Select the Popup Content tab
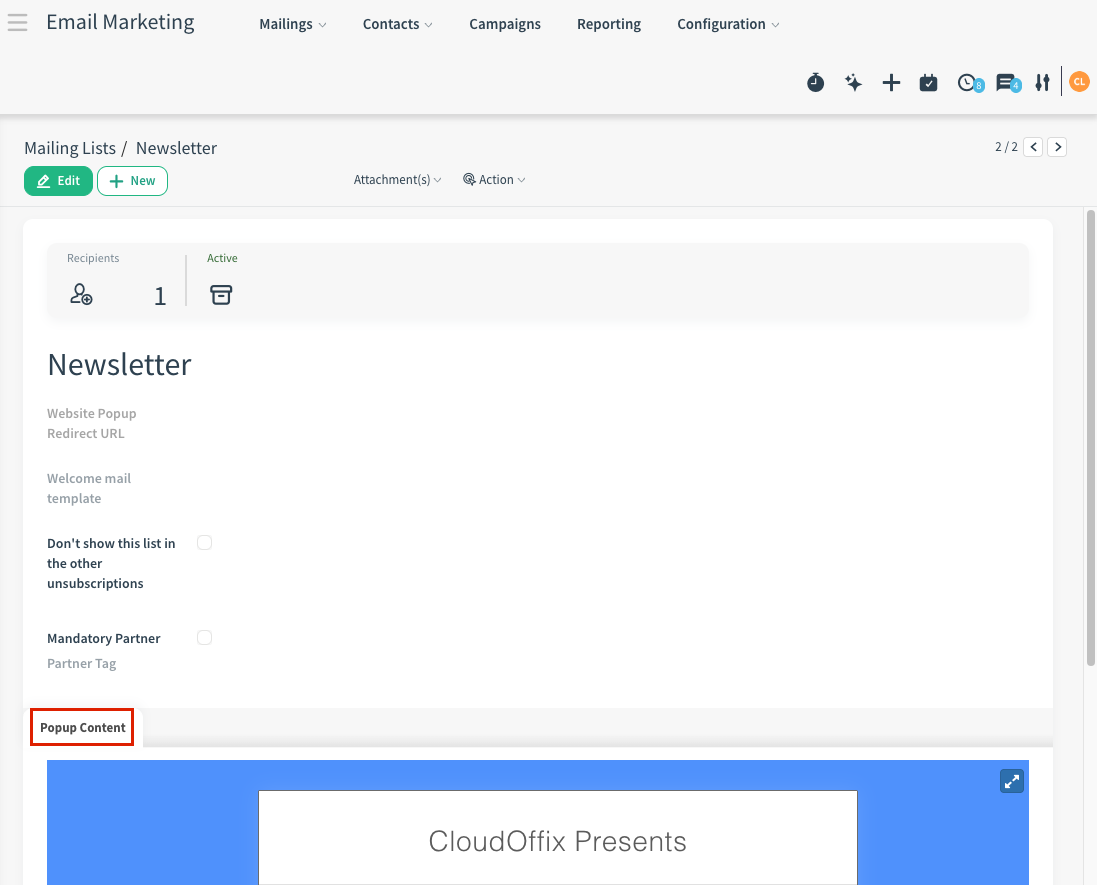 (83, 728)
